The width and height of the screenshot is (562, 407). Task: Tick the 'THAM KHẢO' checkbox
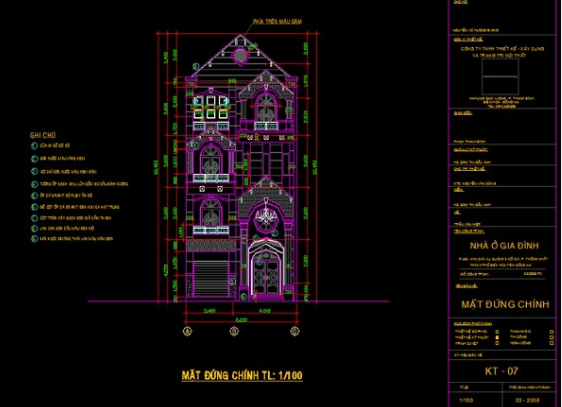tap(552, 332)
